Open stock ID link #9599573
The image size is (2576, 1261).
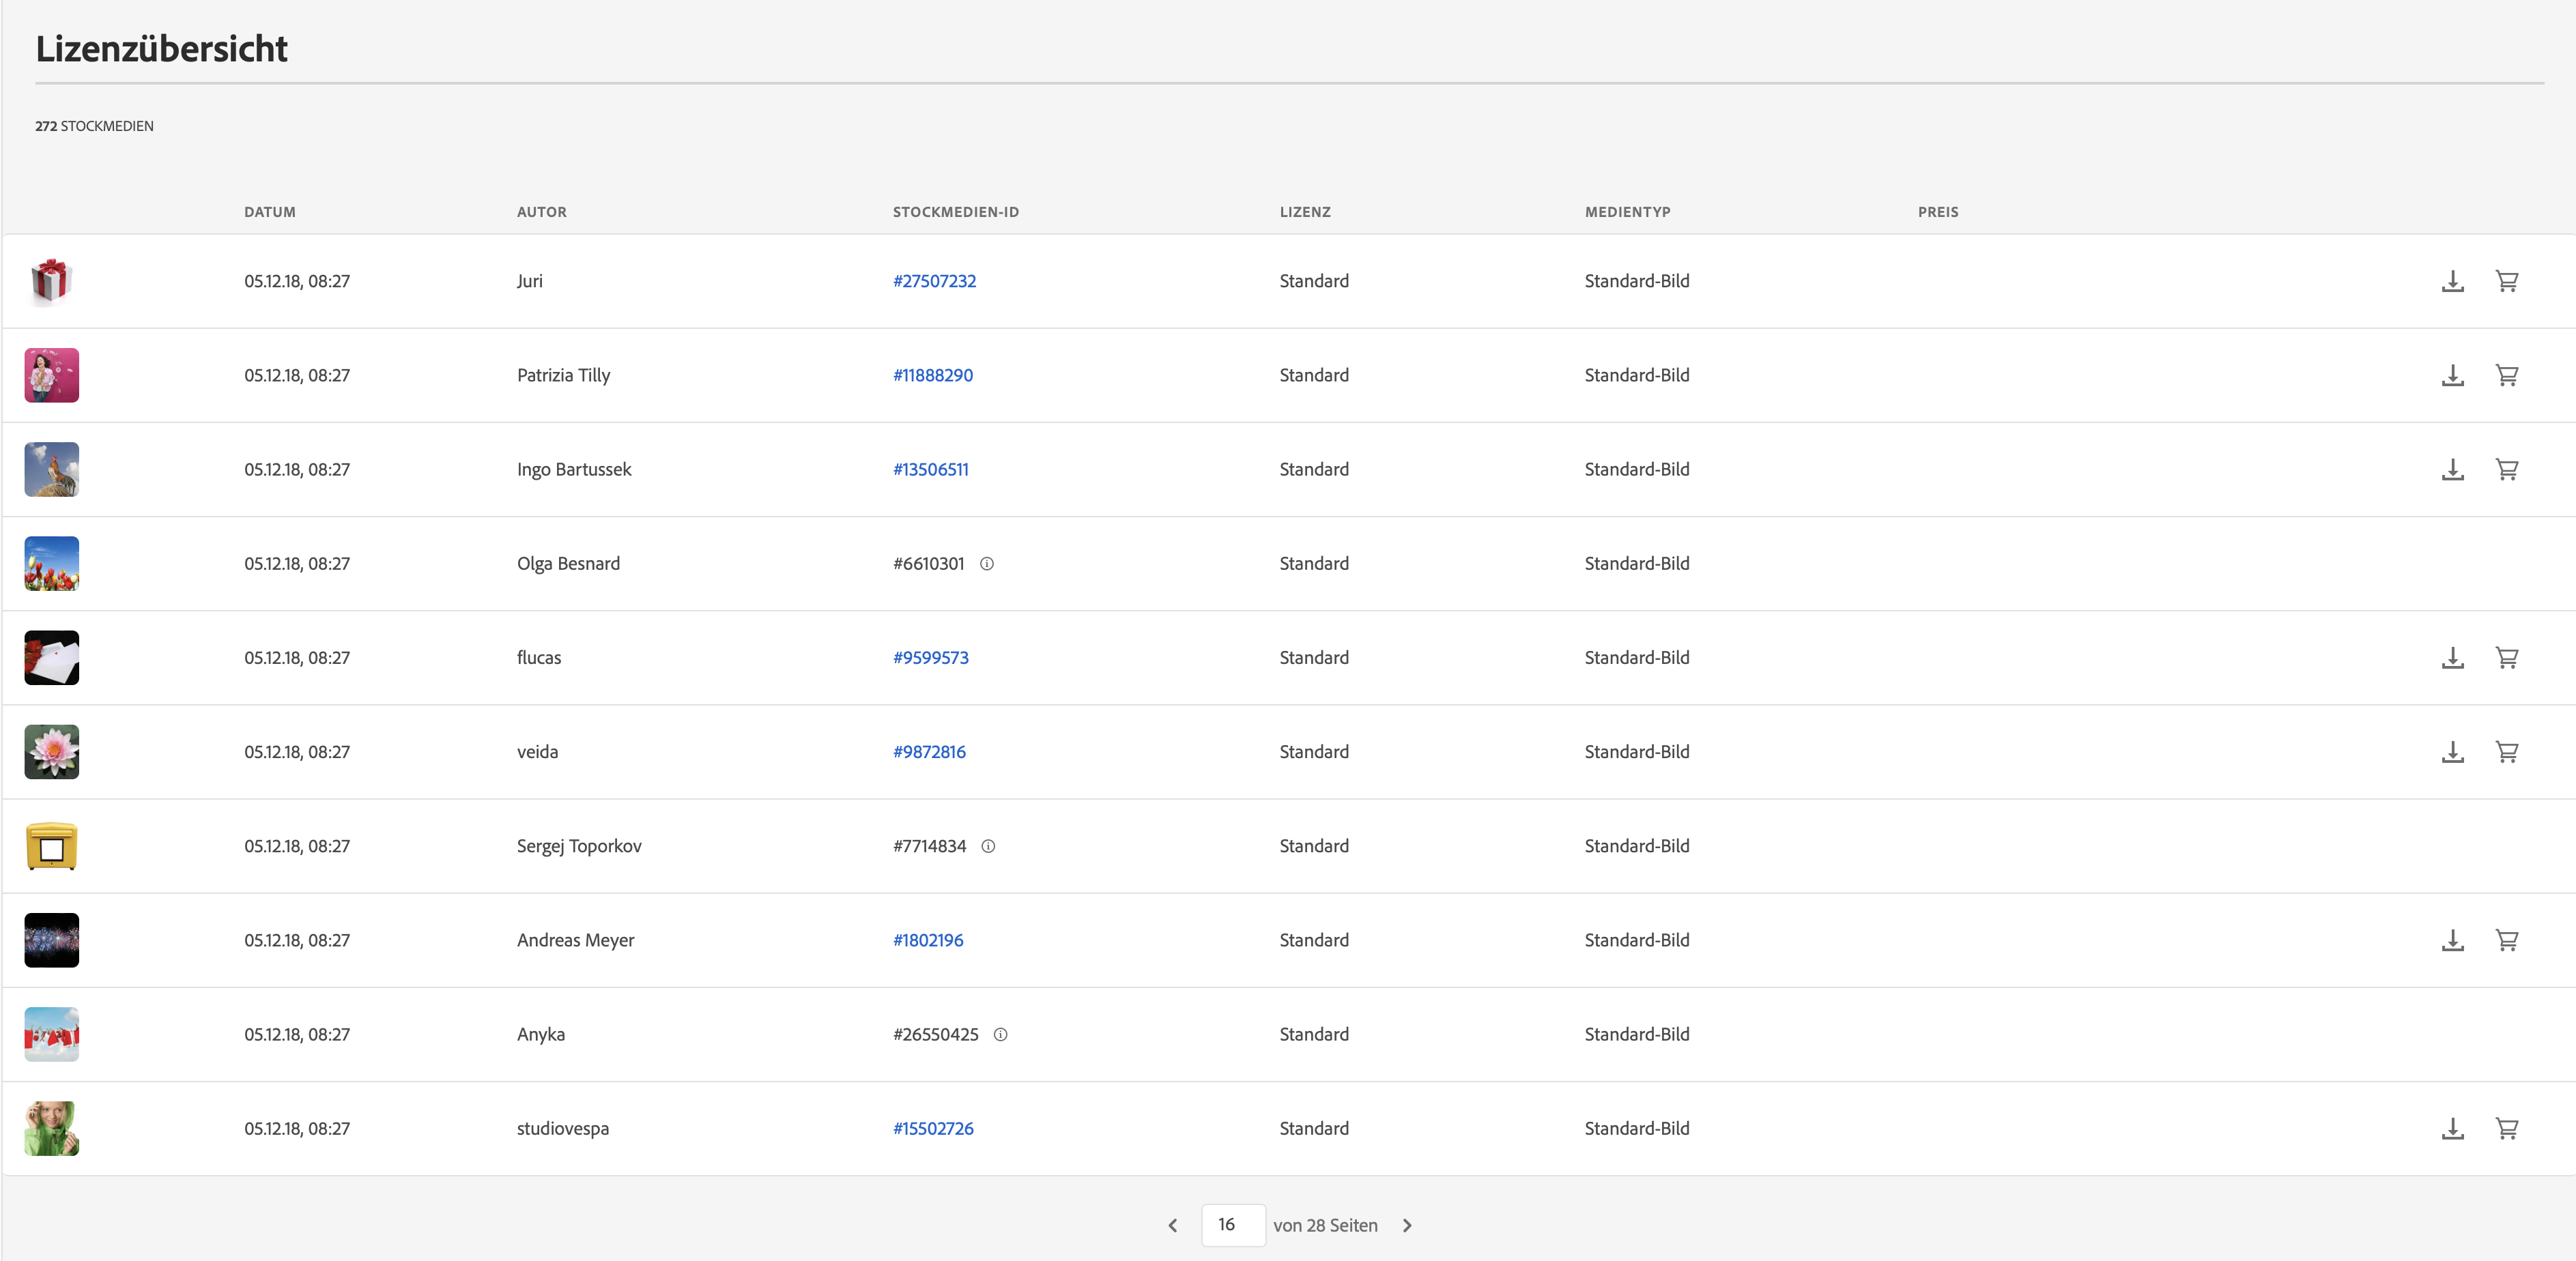[930, 658]
